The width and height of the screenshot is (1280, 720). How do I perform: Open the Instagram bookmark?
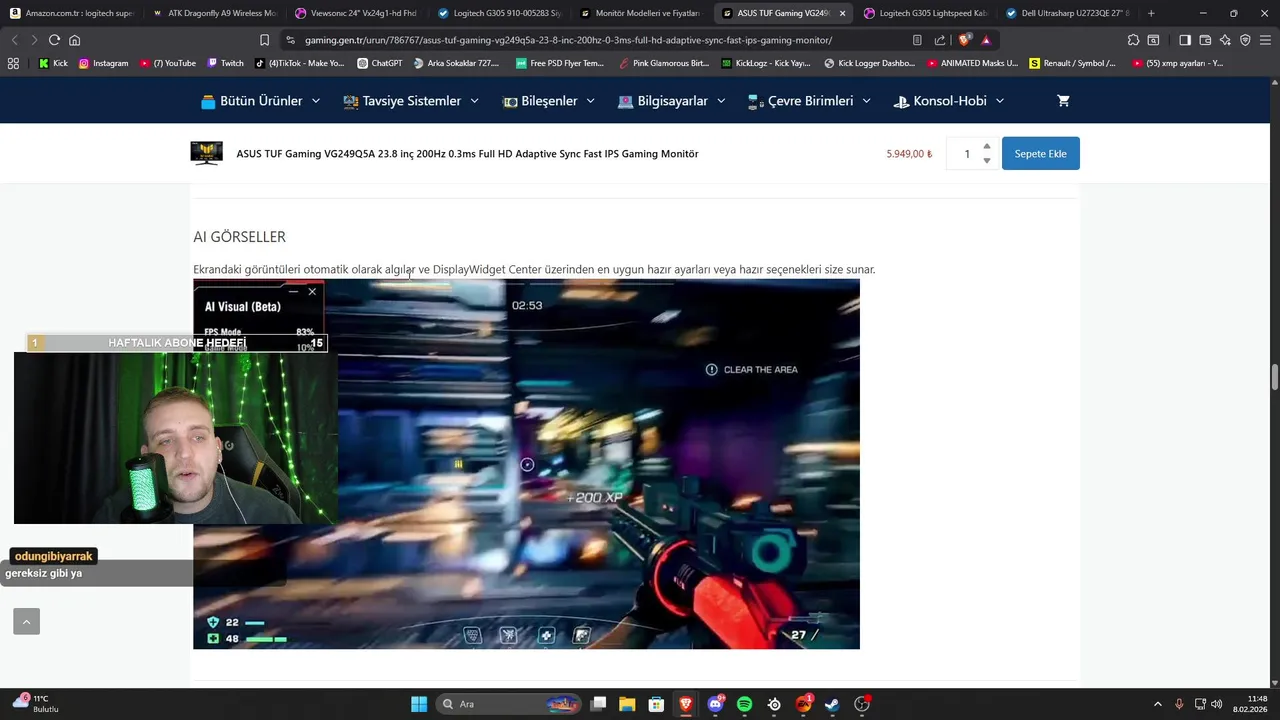pos(103,63)
